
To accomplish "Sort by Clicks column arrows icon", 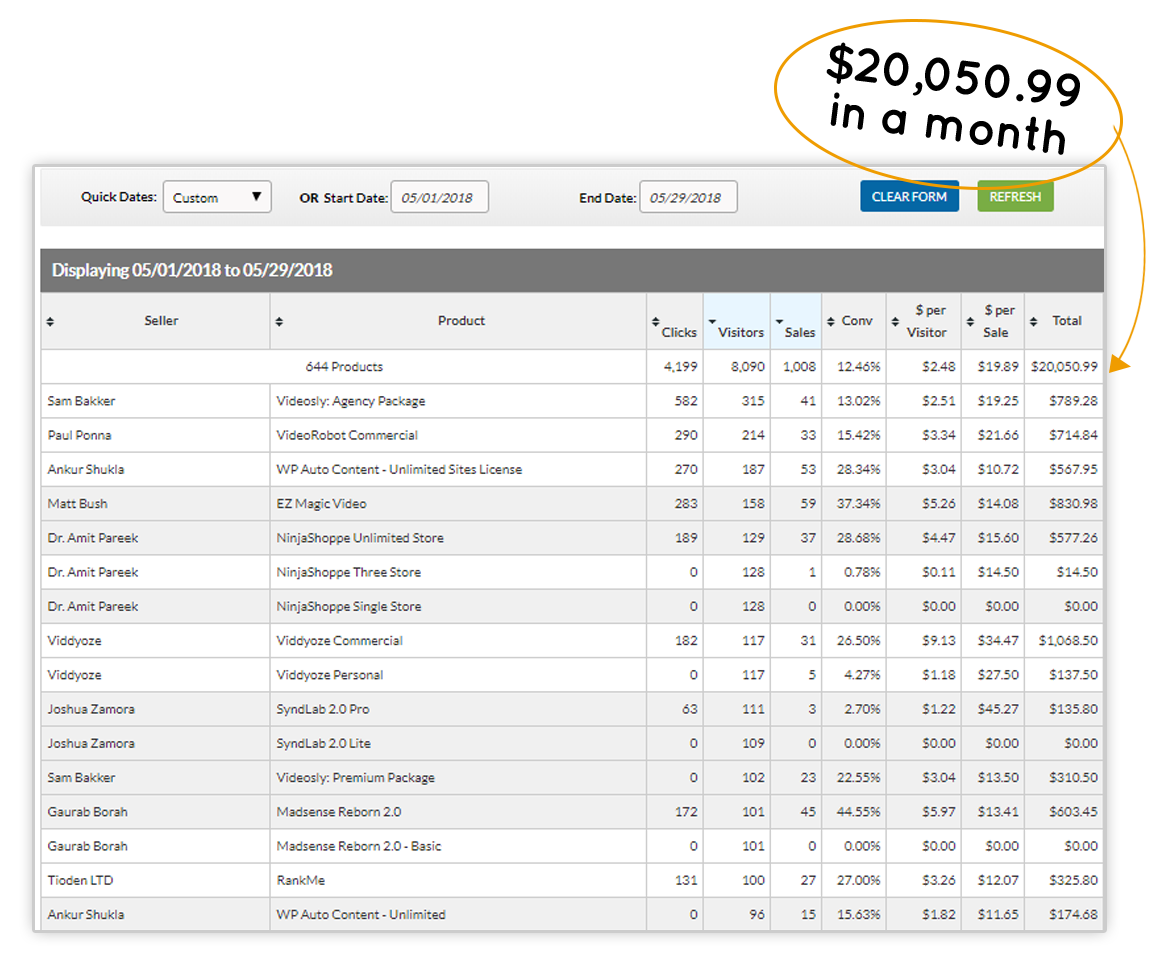I will tap(655, 321).
